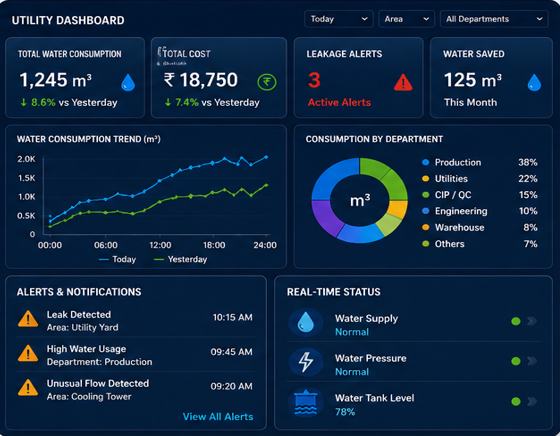Click the 1,245 m³ consumption value
The height and width of the screenshot is (436, 560).
coord(55,80)
